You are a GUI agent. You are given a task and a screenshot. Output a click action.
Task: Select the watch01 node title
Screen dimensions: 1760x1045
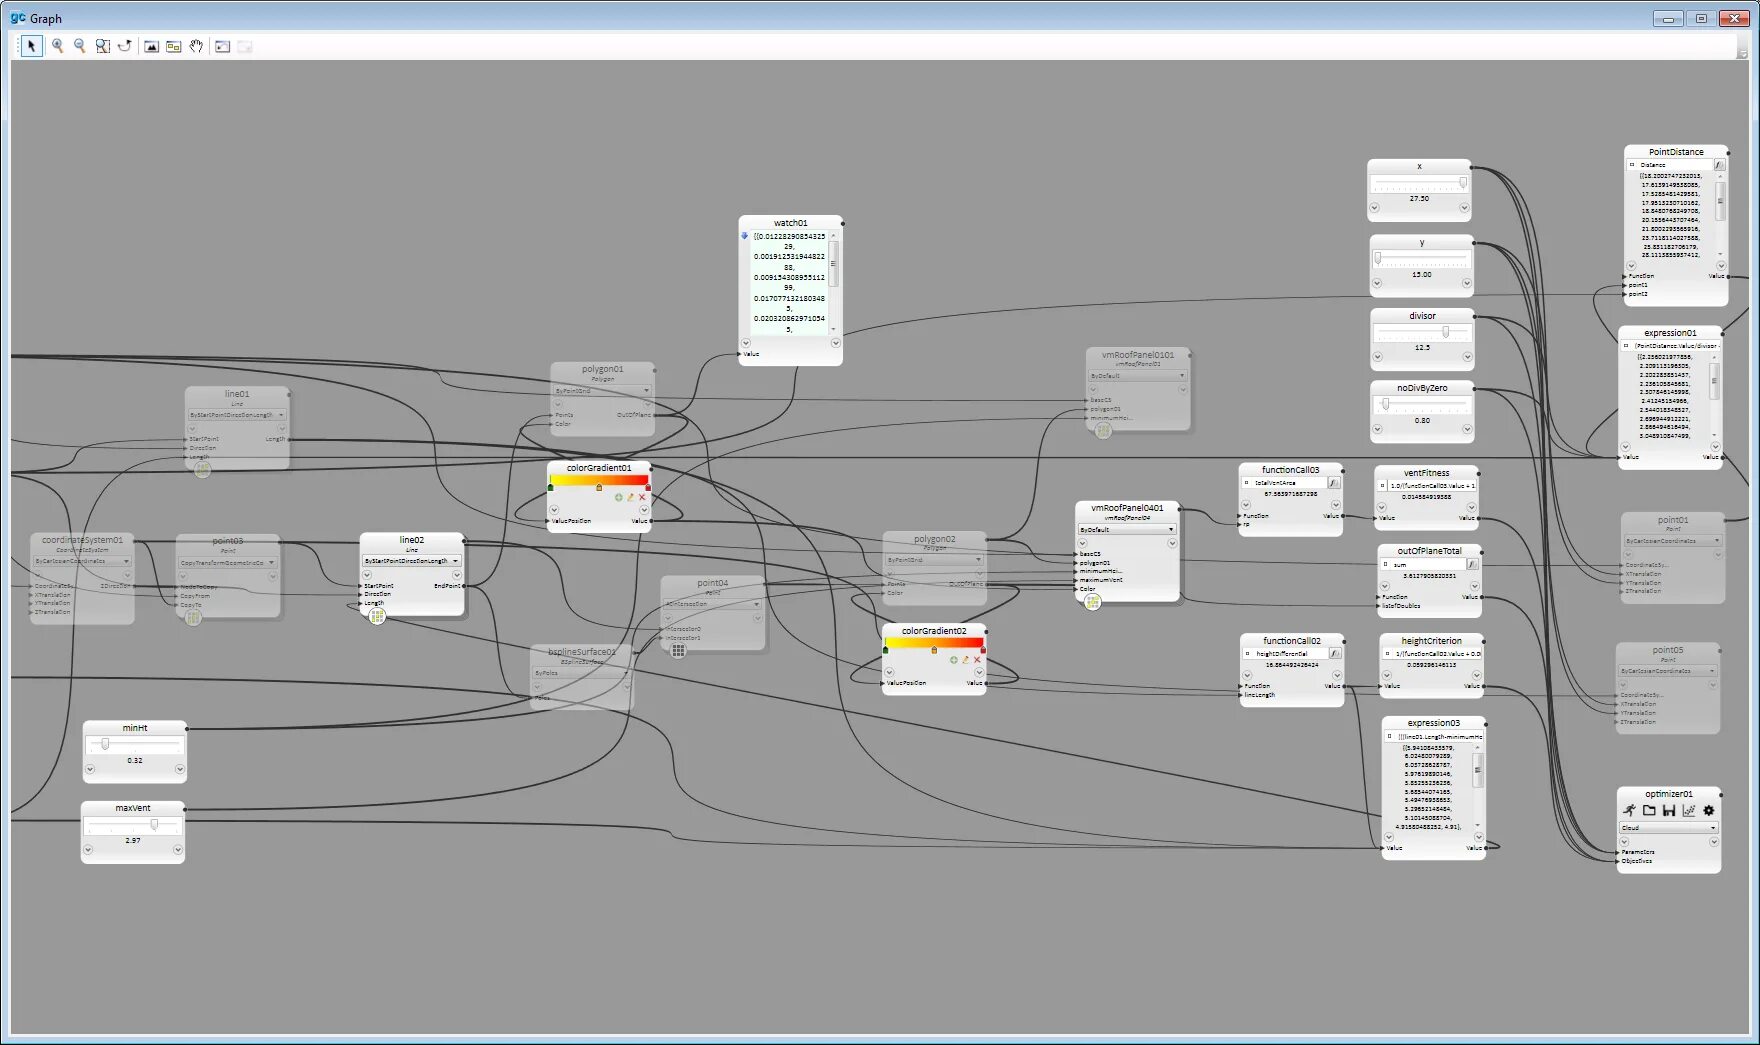790,223
